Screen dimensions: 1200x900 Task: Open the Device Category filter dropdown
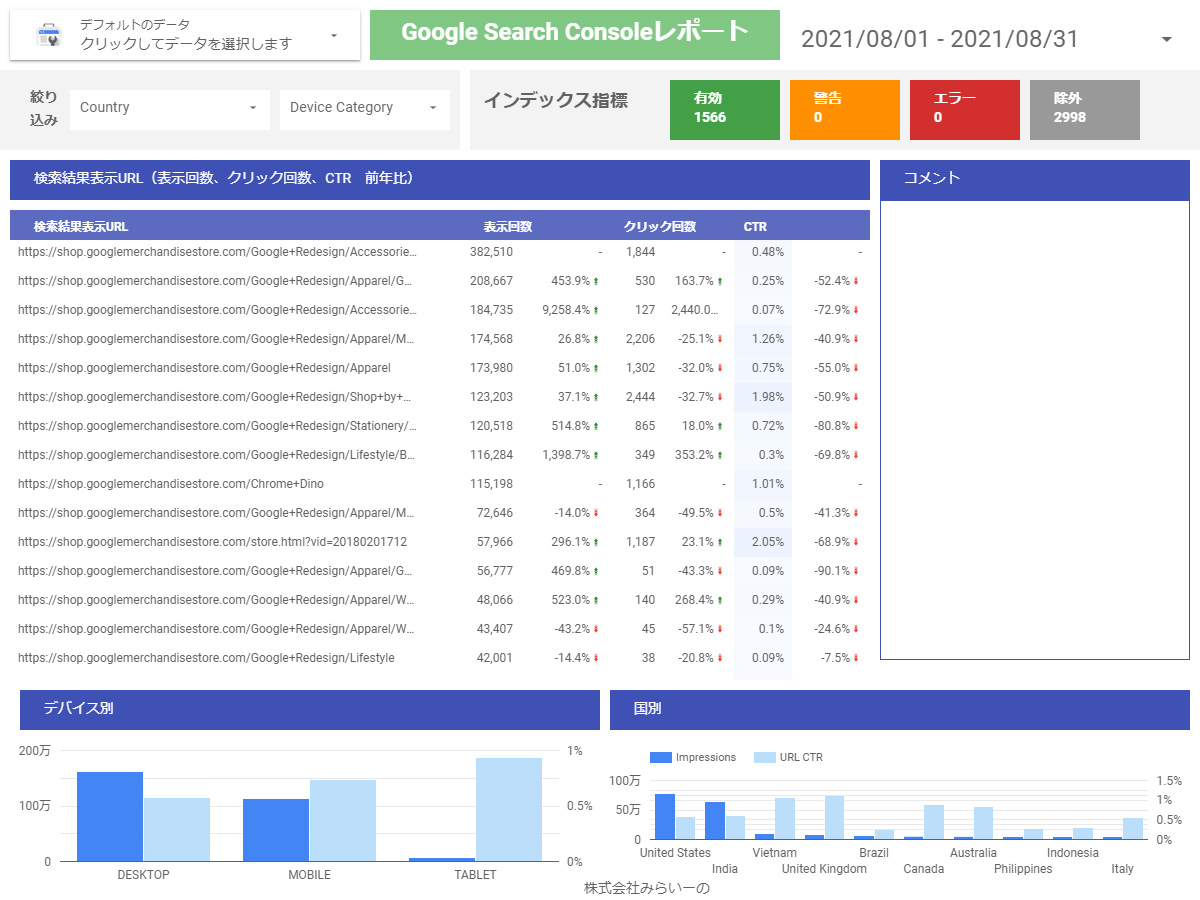coord(365,108)
